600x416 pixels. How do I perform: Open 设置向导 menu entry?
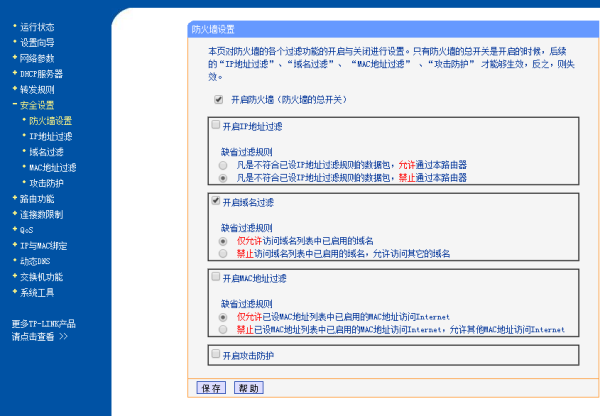(x=37, y=42)
